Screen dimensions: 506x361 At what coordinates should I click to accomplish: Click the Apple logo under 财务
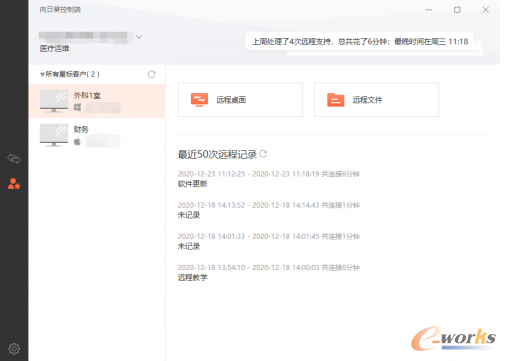(x=77, y=141)
